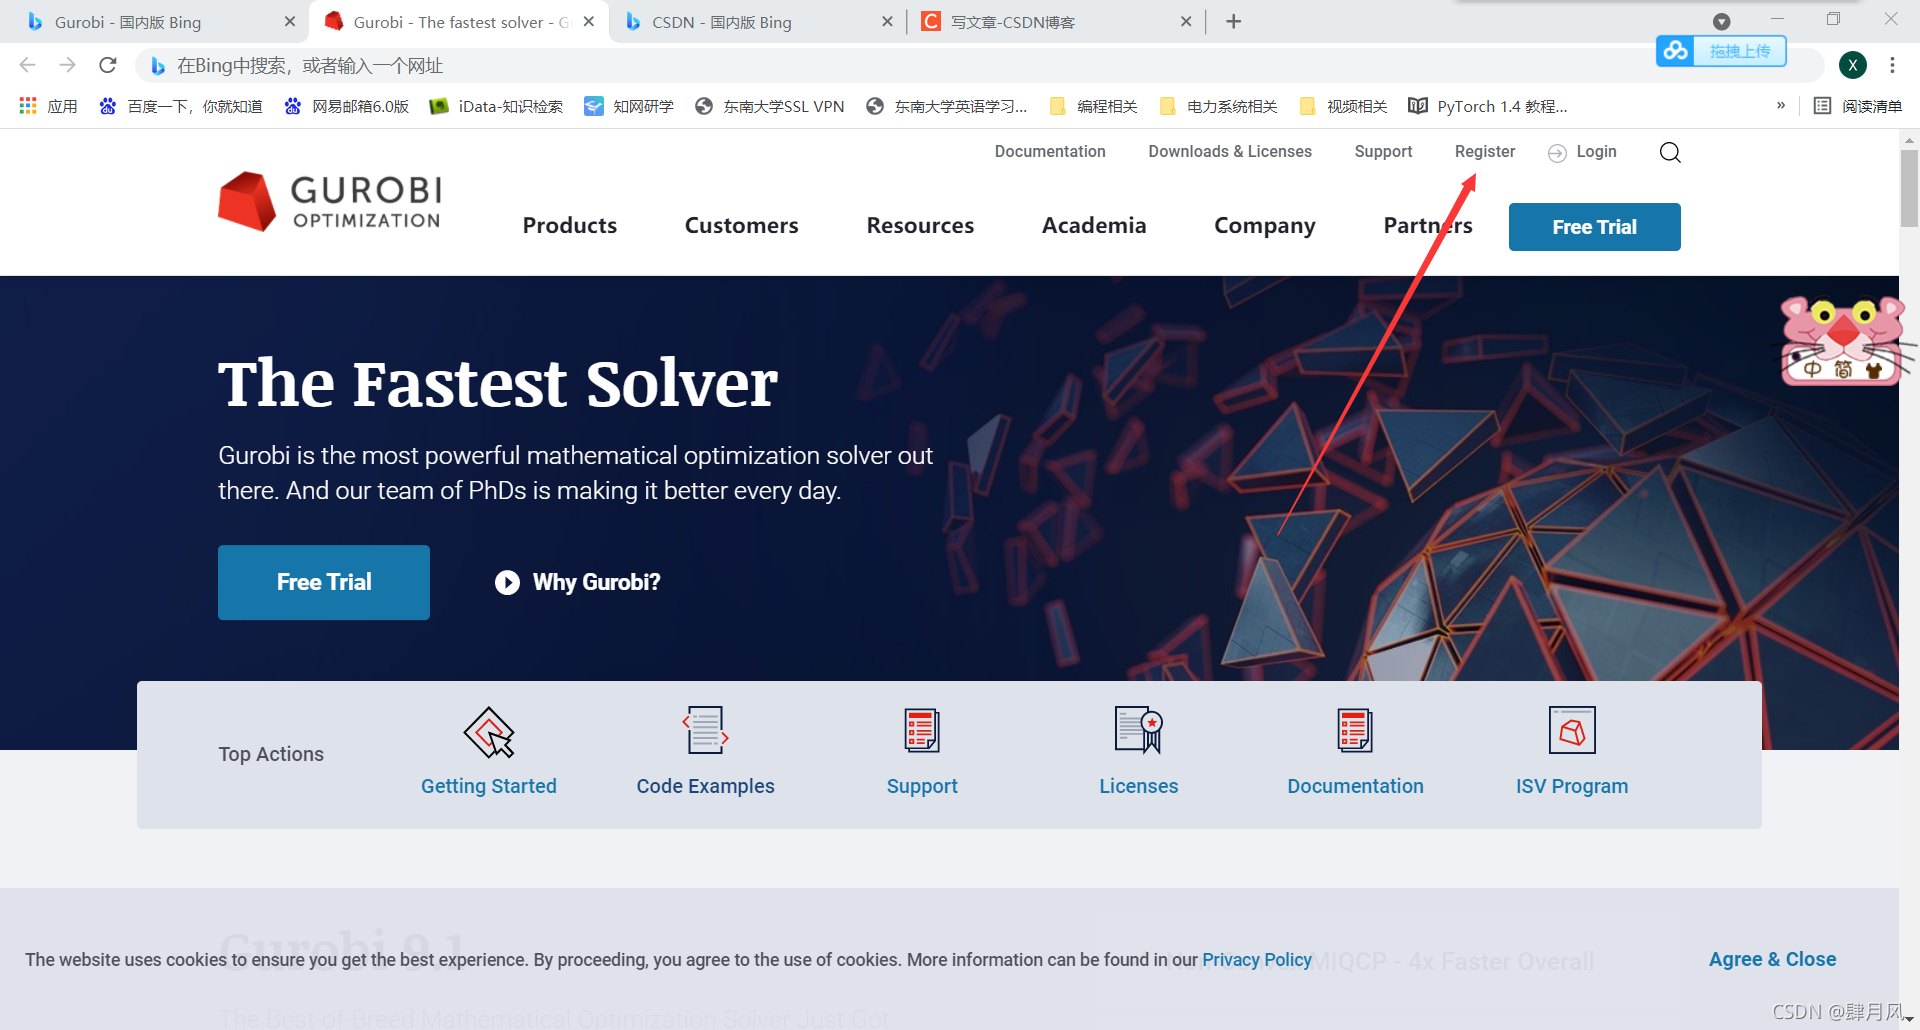The width and height of the screenshot is (1920, 1030).
Task: Click the green profile avatar X
Action: (1853, 65)
